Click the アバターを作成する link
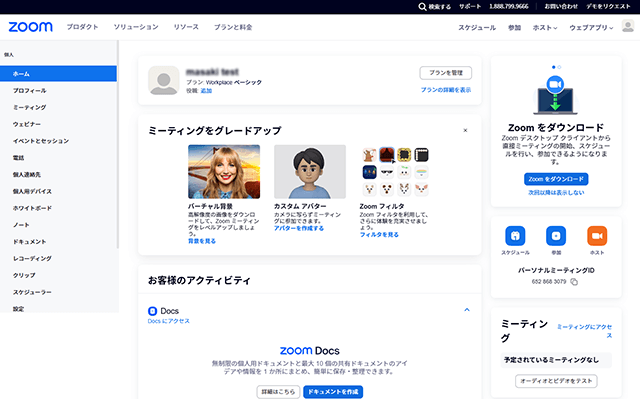640x399 pixels. (x=299, y=228)
